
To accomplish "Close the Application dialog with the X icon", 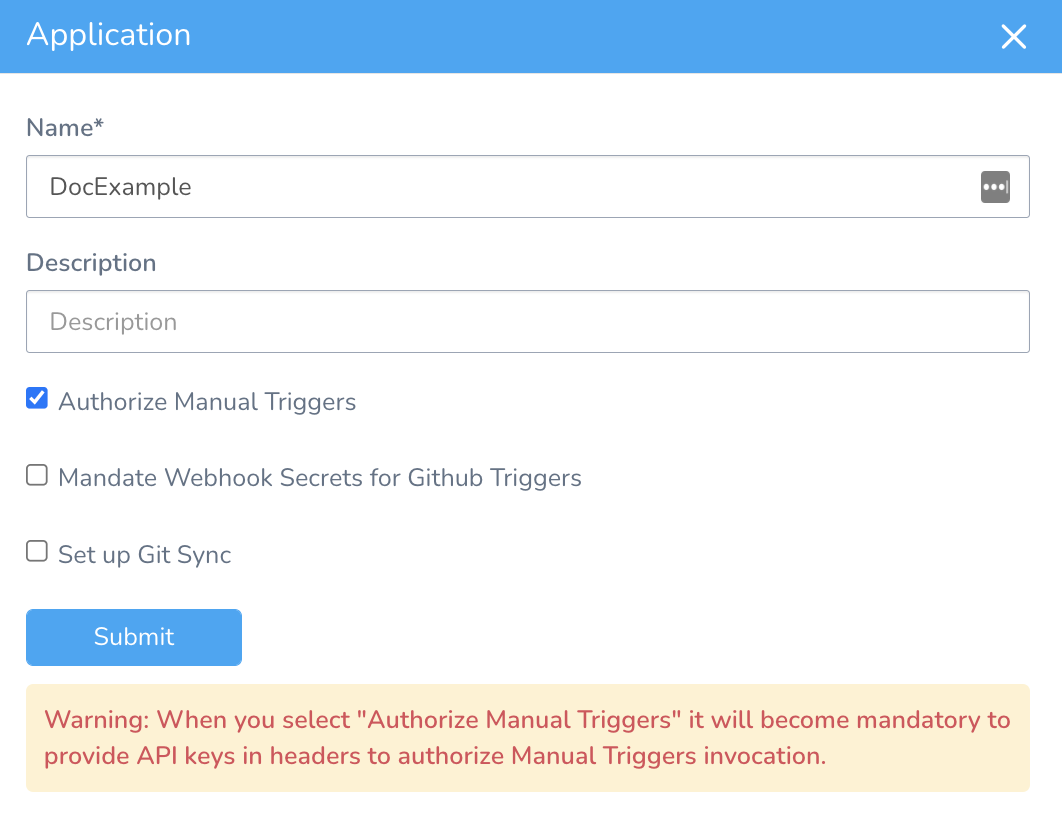I will click(1013, 37).
